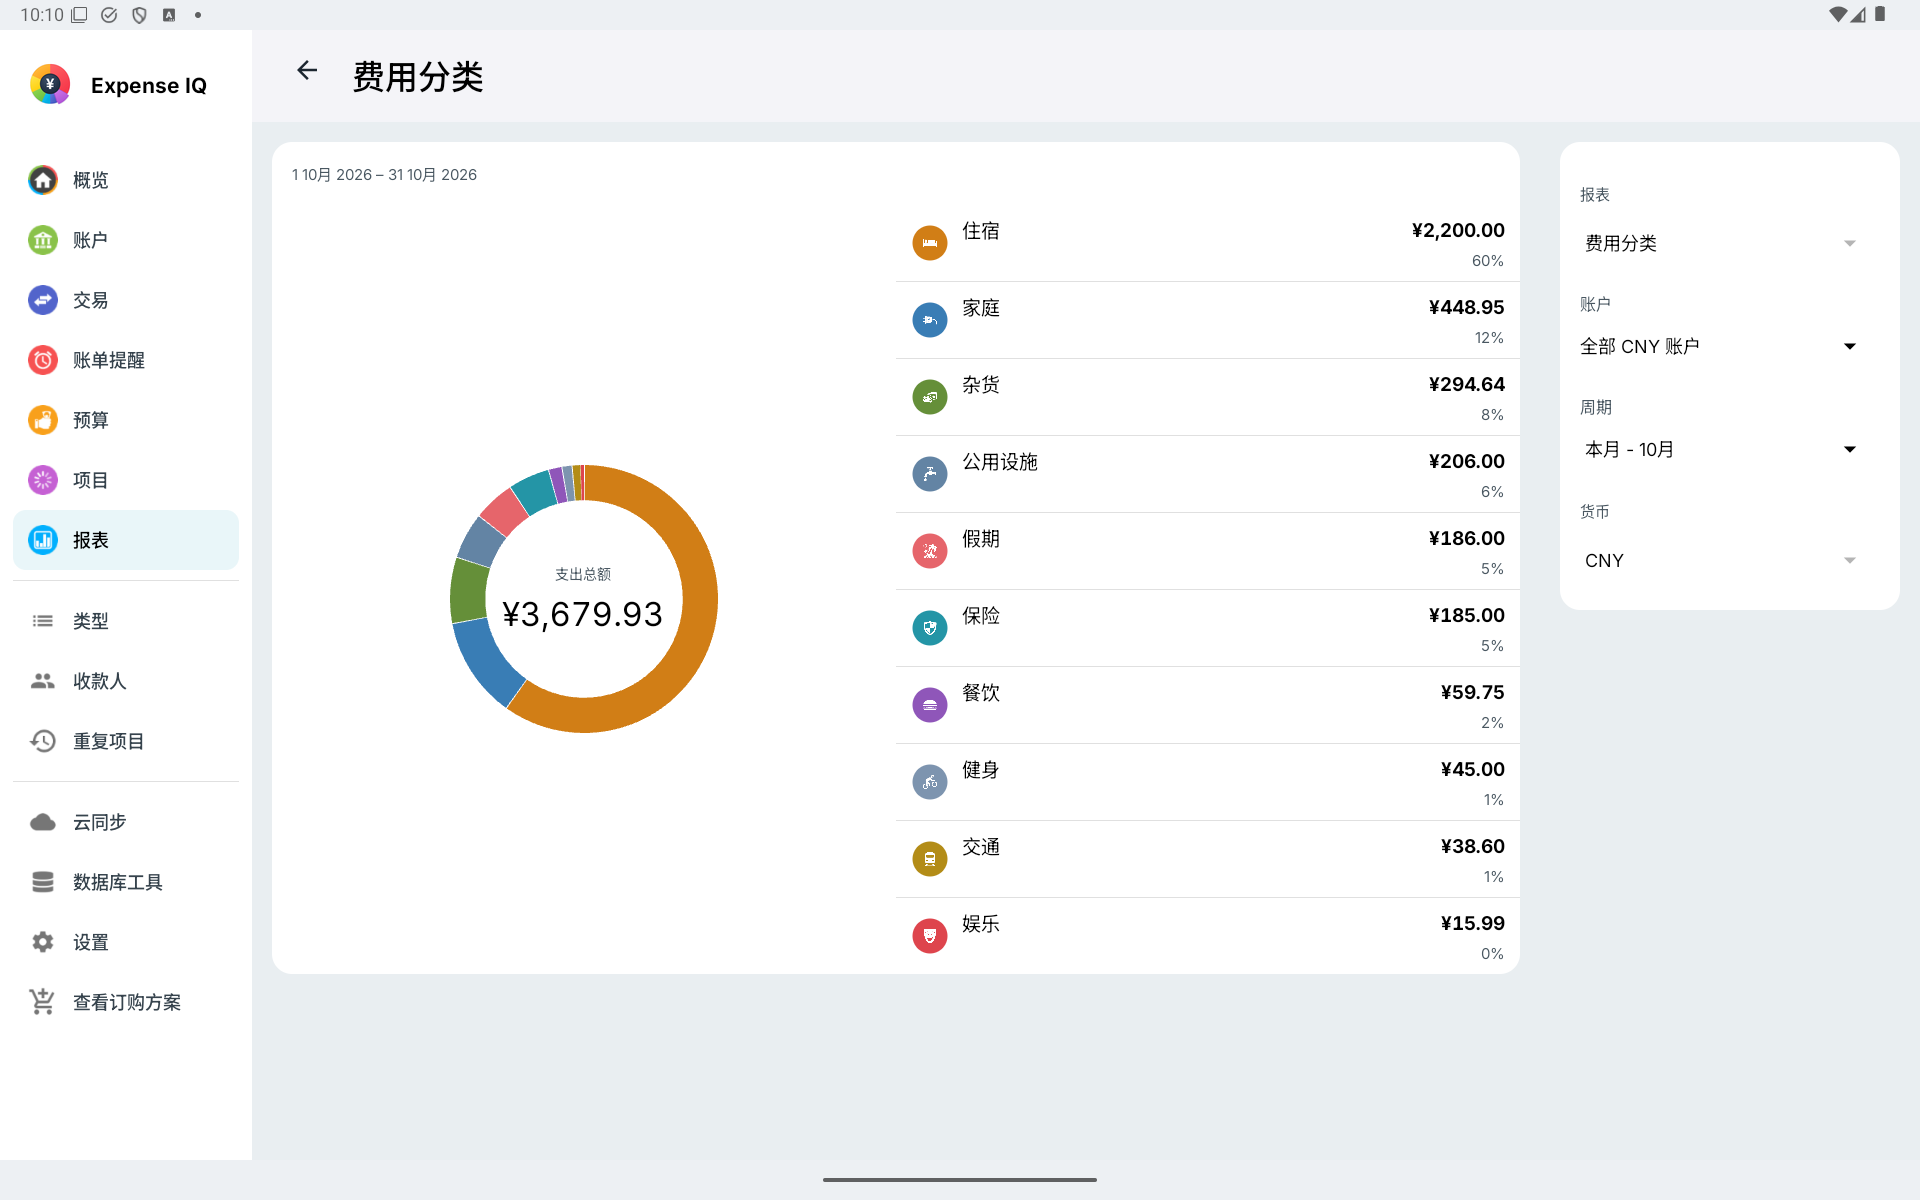Click the 报表 reports icon
This screenshot has width=1920, height=1200.
click(43, 540)
